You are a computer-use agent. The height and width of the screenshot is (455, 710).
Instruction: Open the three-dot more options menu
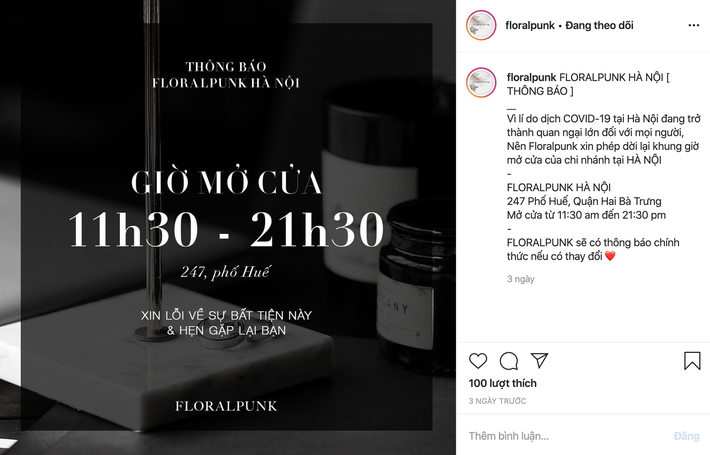click(694, 25)
